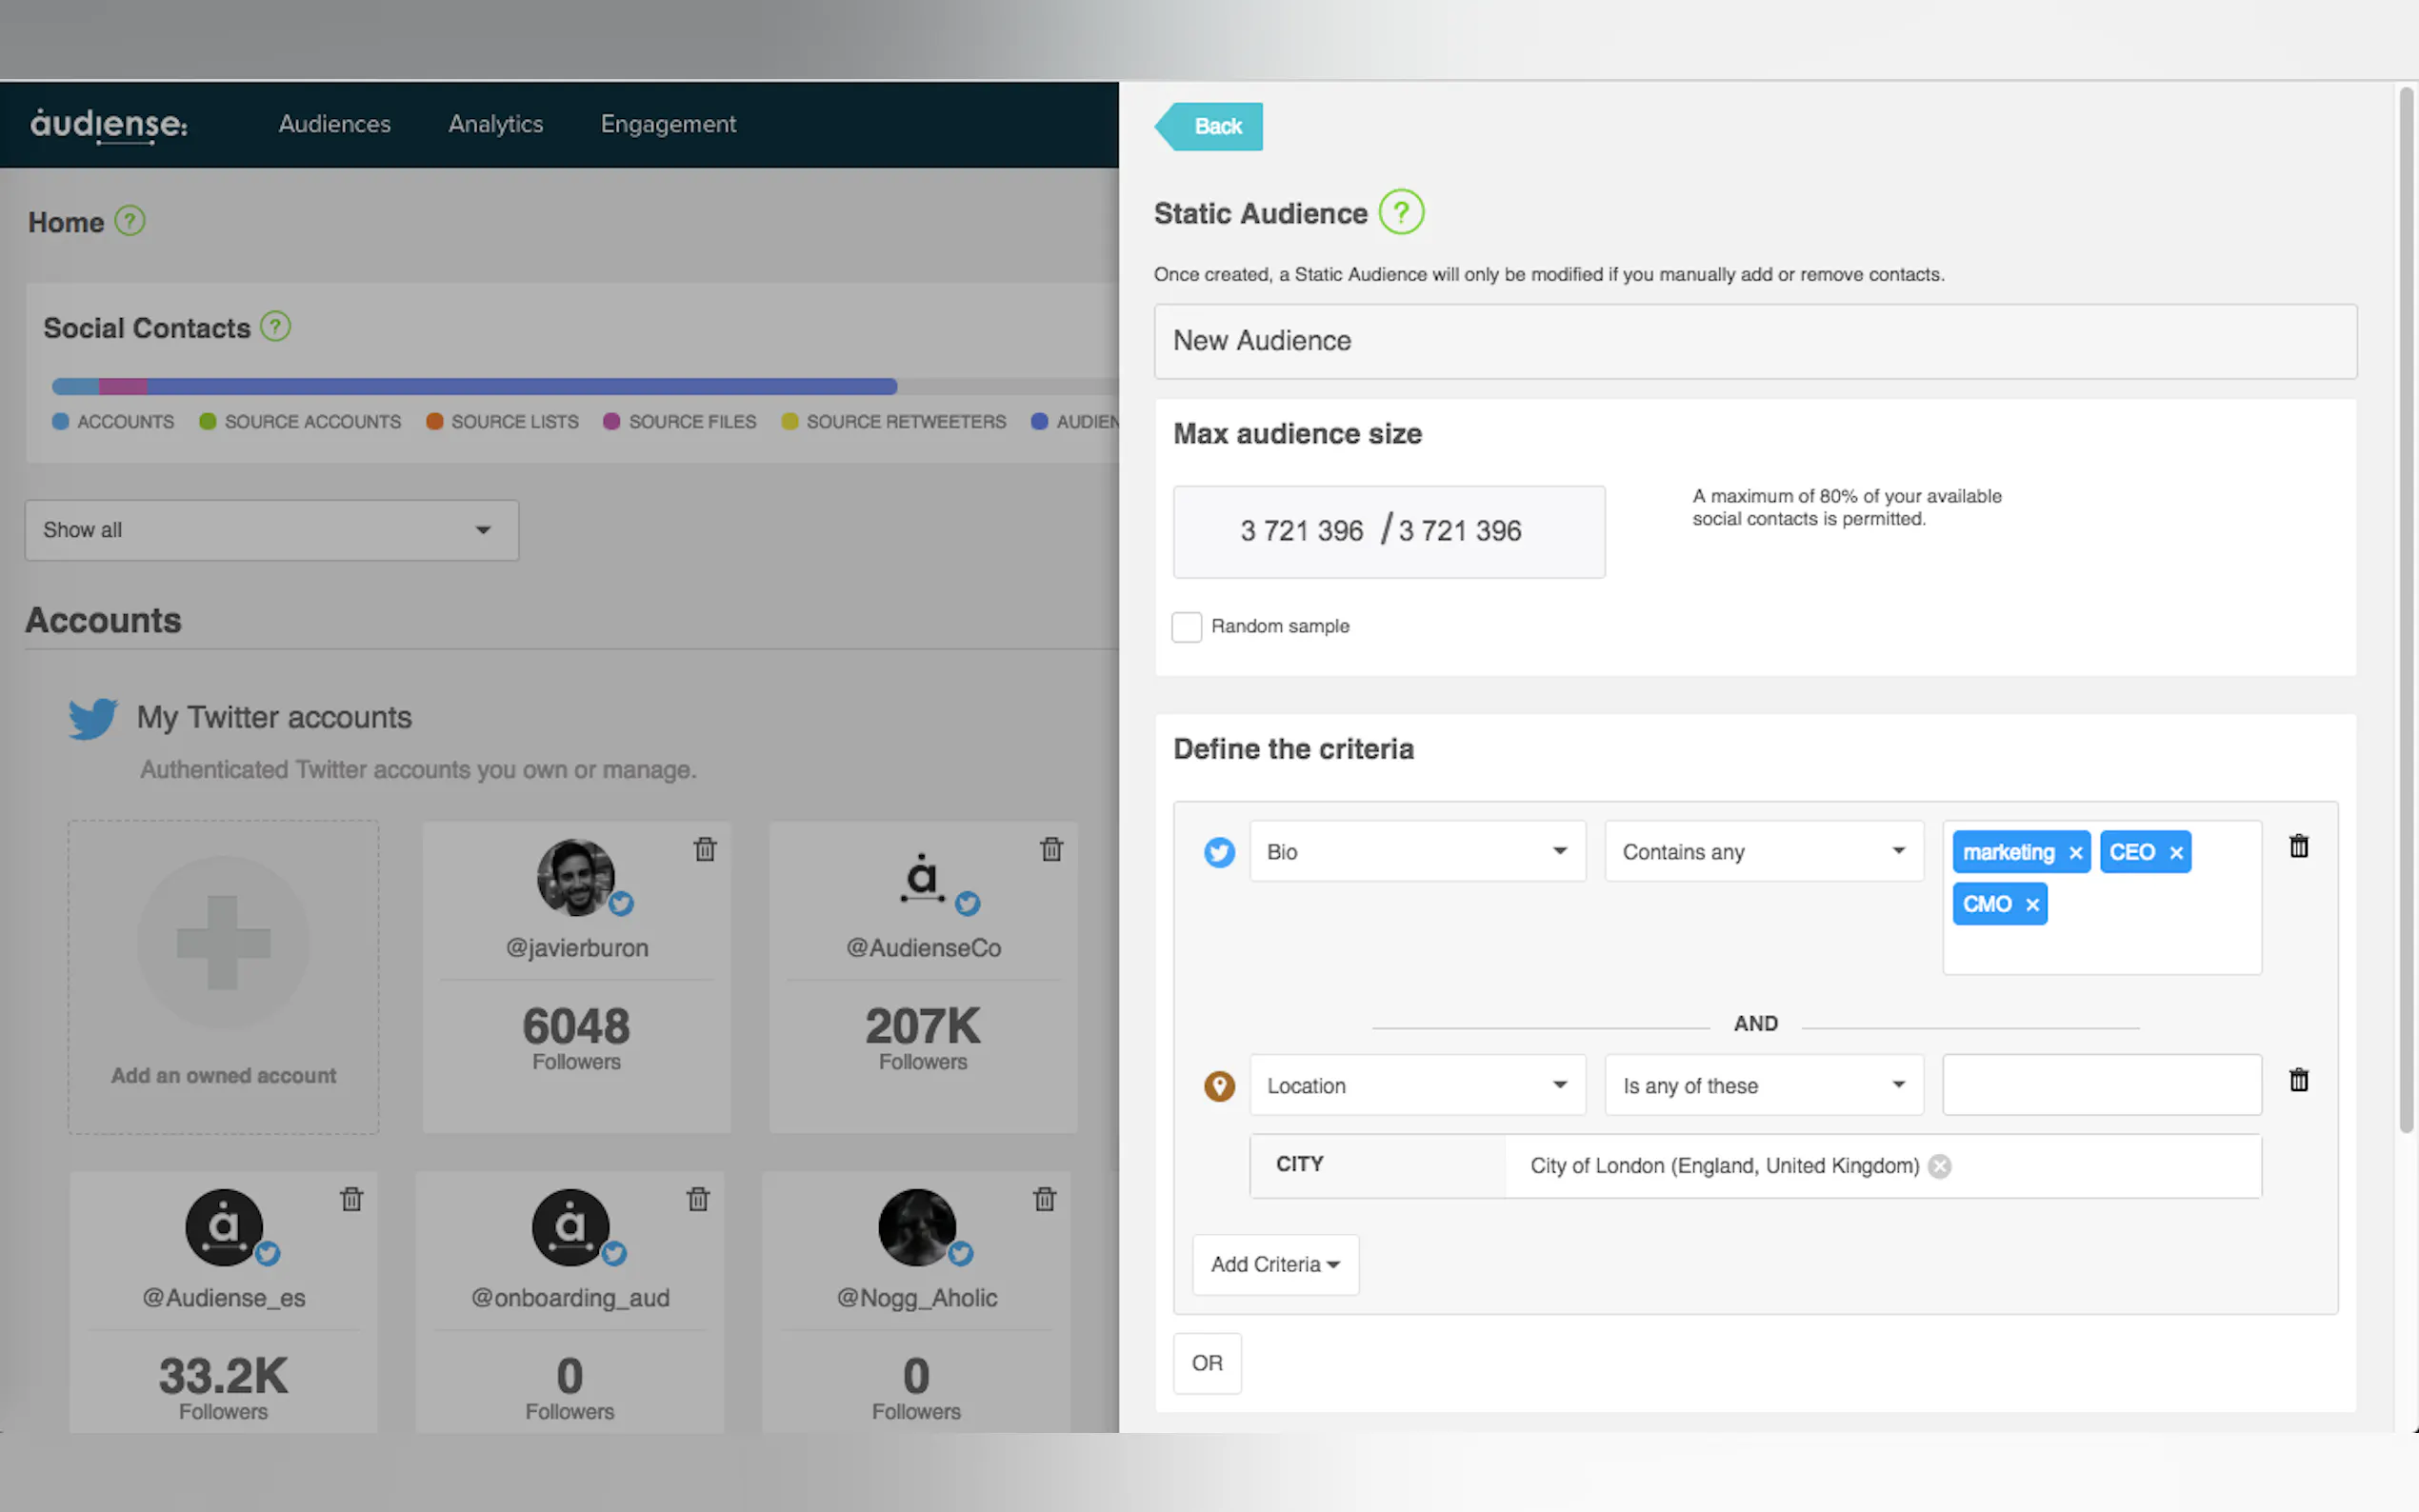Screen dimensions: 2419x1512
Task: Expand the Show all filter dropdown
Action: click(271, 530)
